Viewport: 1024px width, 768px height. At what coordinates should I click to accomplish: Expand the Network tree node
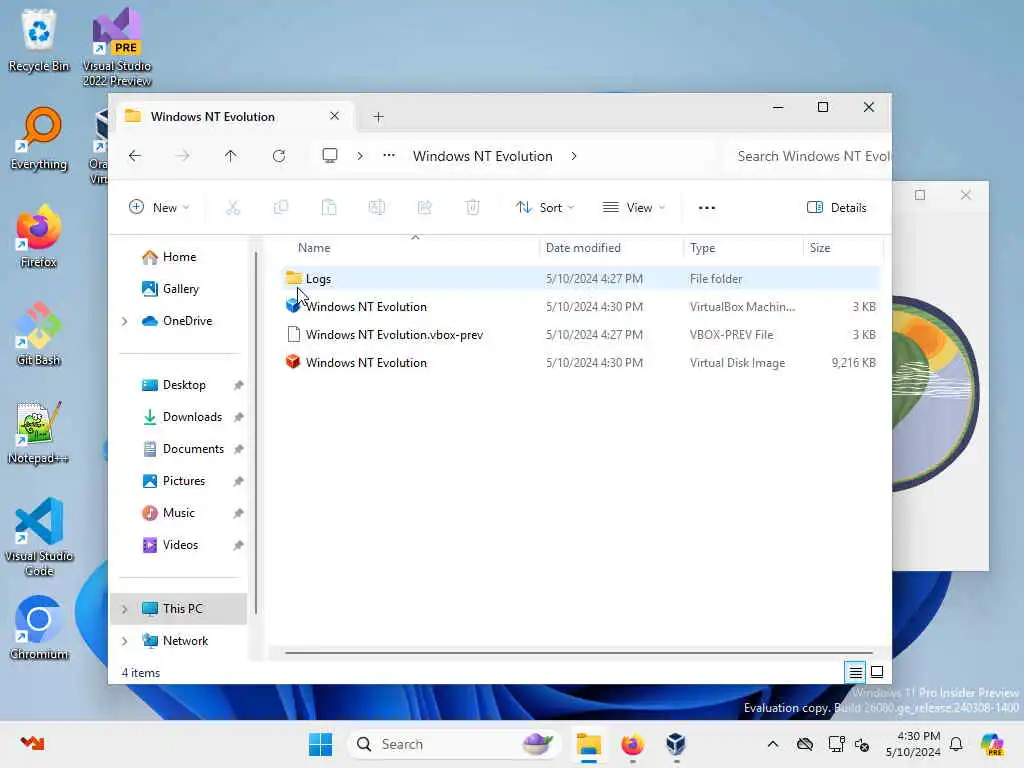(125, 641)
